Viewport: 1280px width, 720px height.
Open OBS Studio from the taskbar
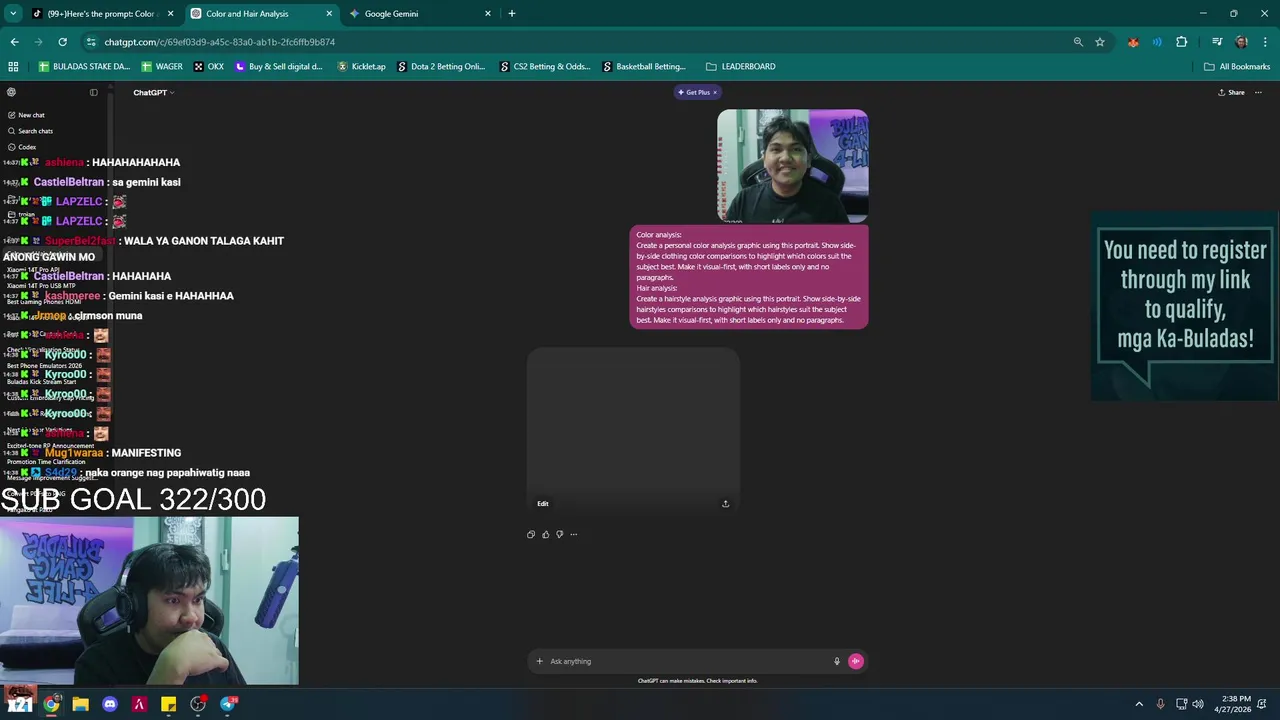(198, 704)
